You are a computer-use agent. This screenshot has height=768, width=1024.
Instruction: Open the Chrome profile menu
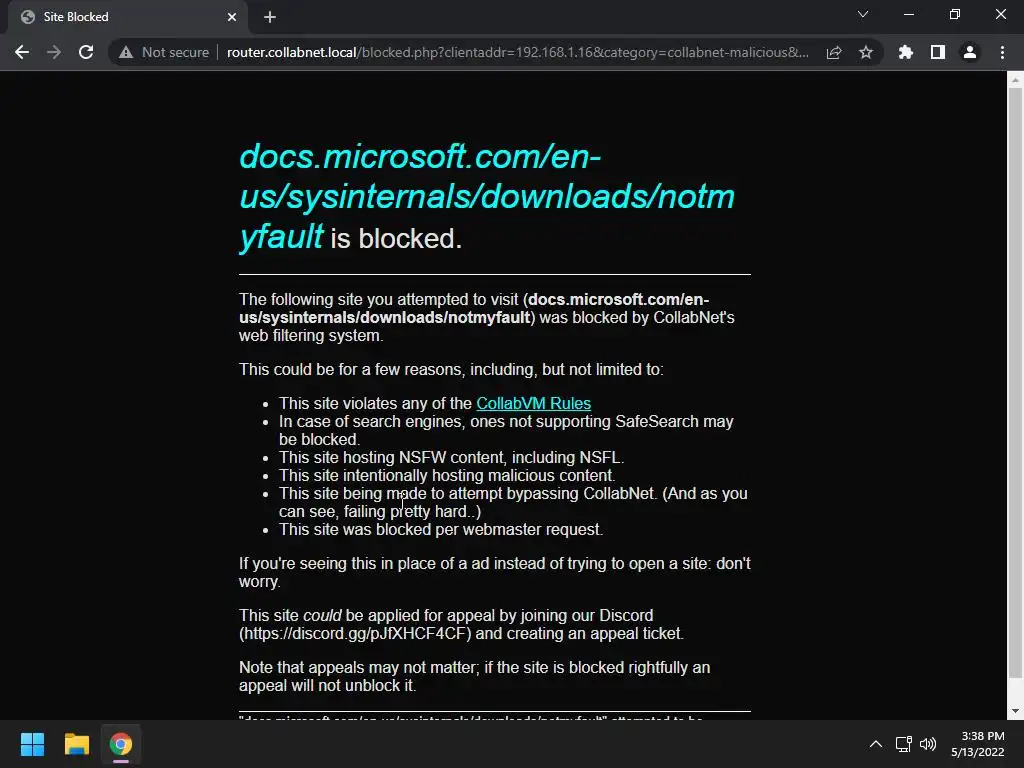(970, 52)
